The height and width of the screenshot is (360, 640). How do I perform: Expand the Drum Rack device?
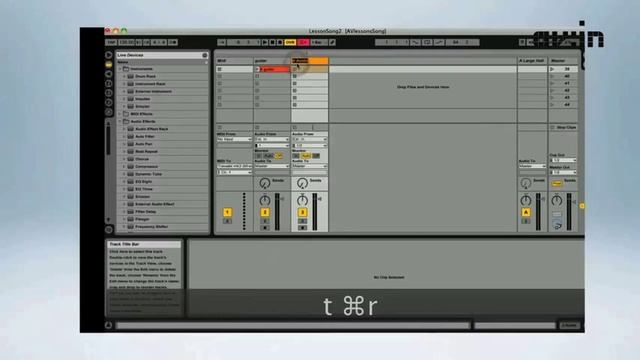click(x=124, y=76)
